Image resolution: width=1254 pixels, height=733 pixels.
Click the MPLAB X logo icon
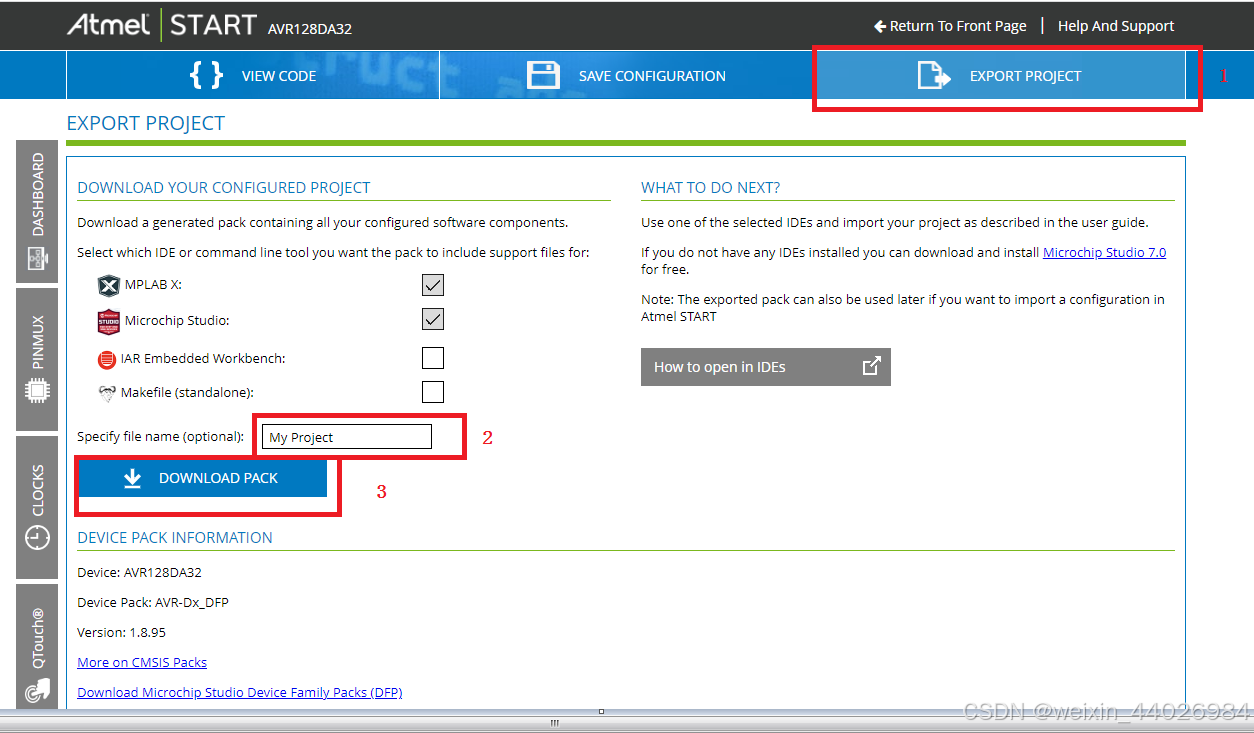click(108, 286)
